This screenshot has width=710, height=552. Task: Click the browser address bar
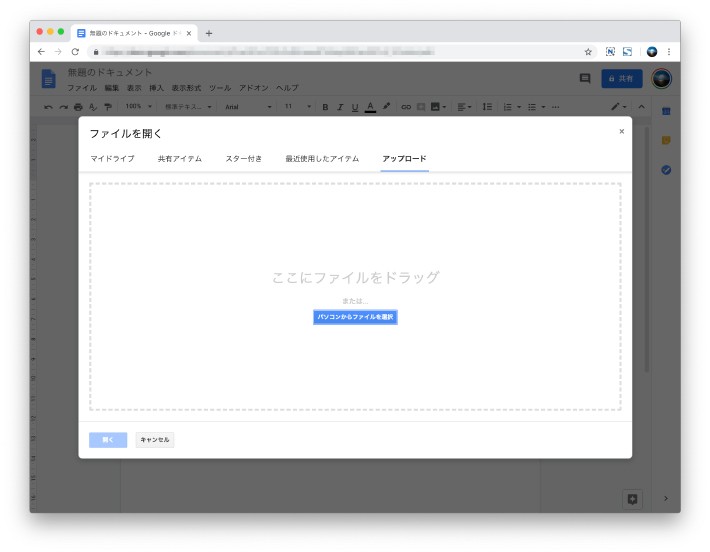pyautogui.click(x=344, y=52)
